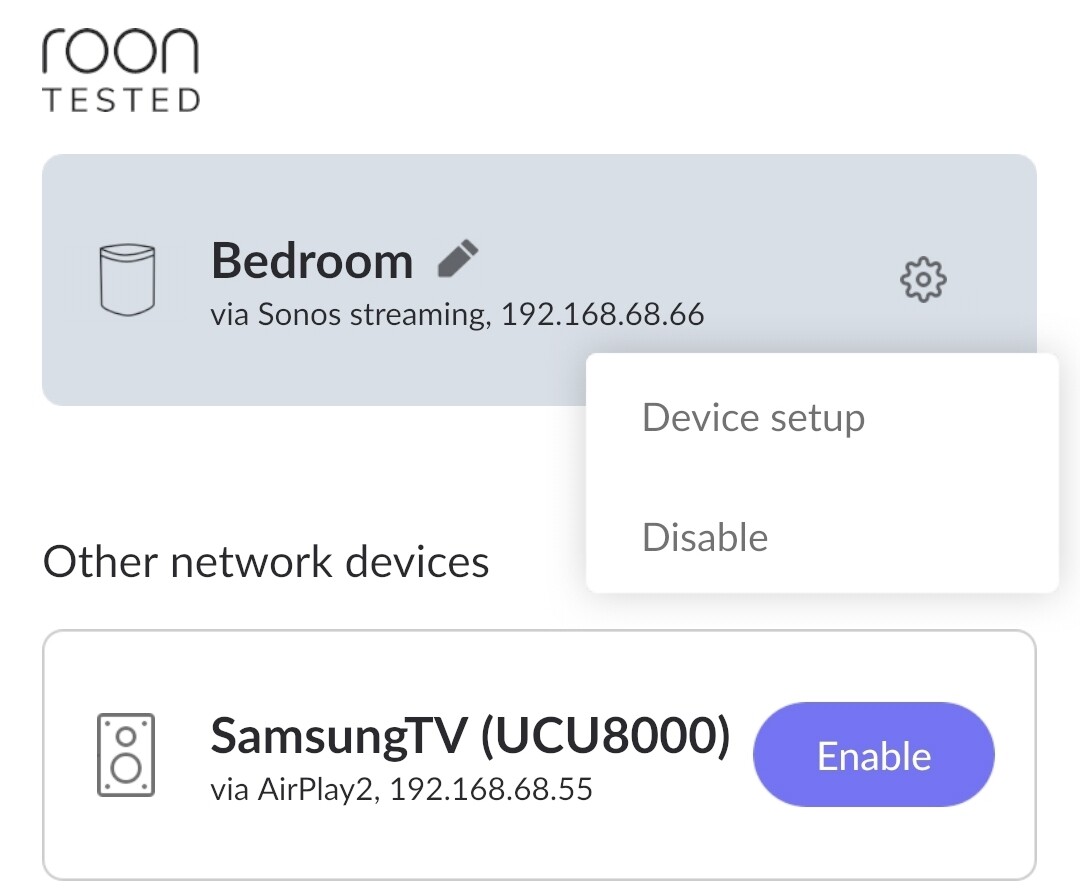Click the TESTED label under the logo
1080x888 pixels.
(x=120, y=101)
